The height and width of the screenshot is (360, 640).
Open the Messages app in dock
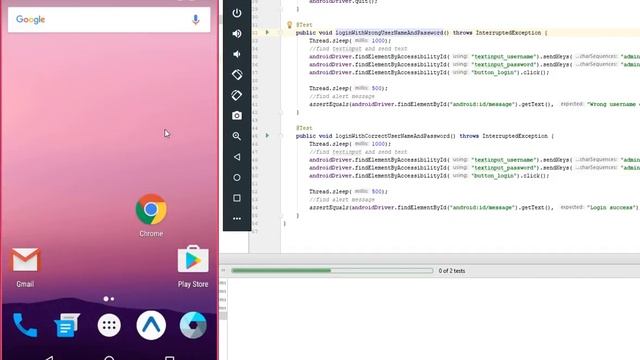[x=67, y=325]
